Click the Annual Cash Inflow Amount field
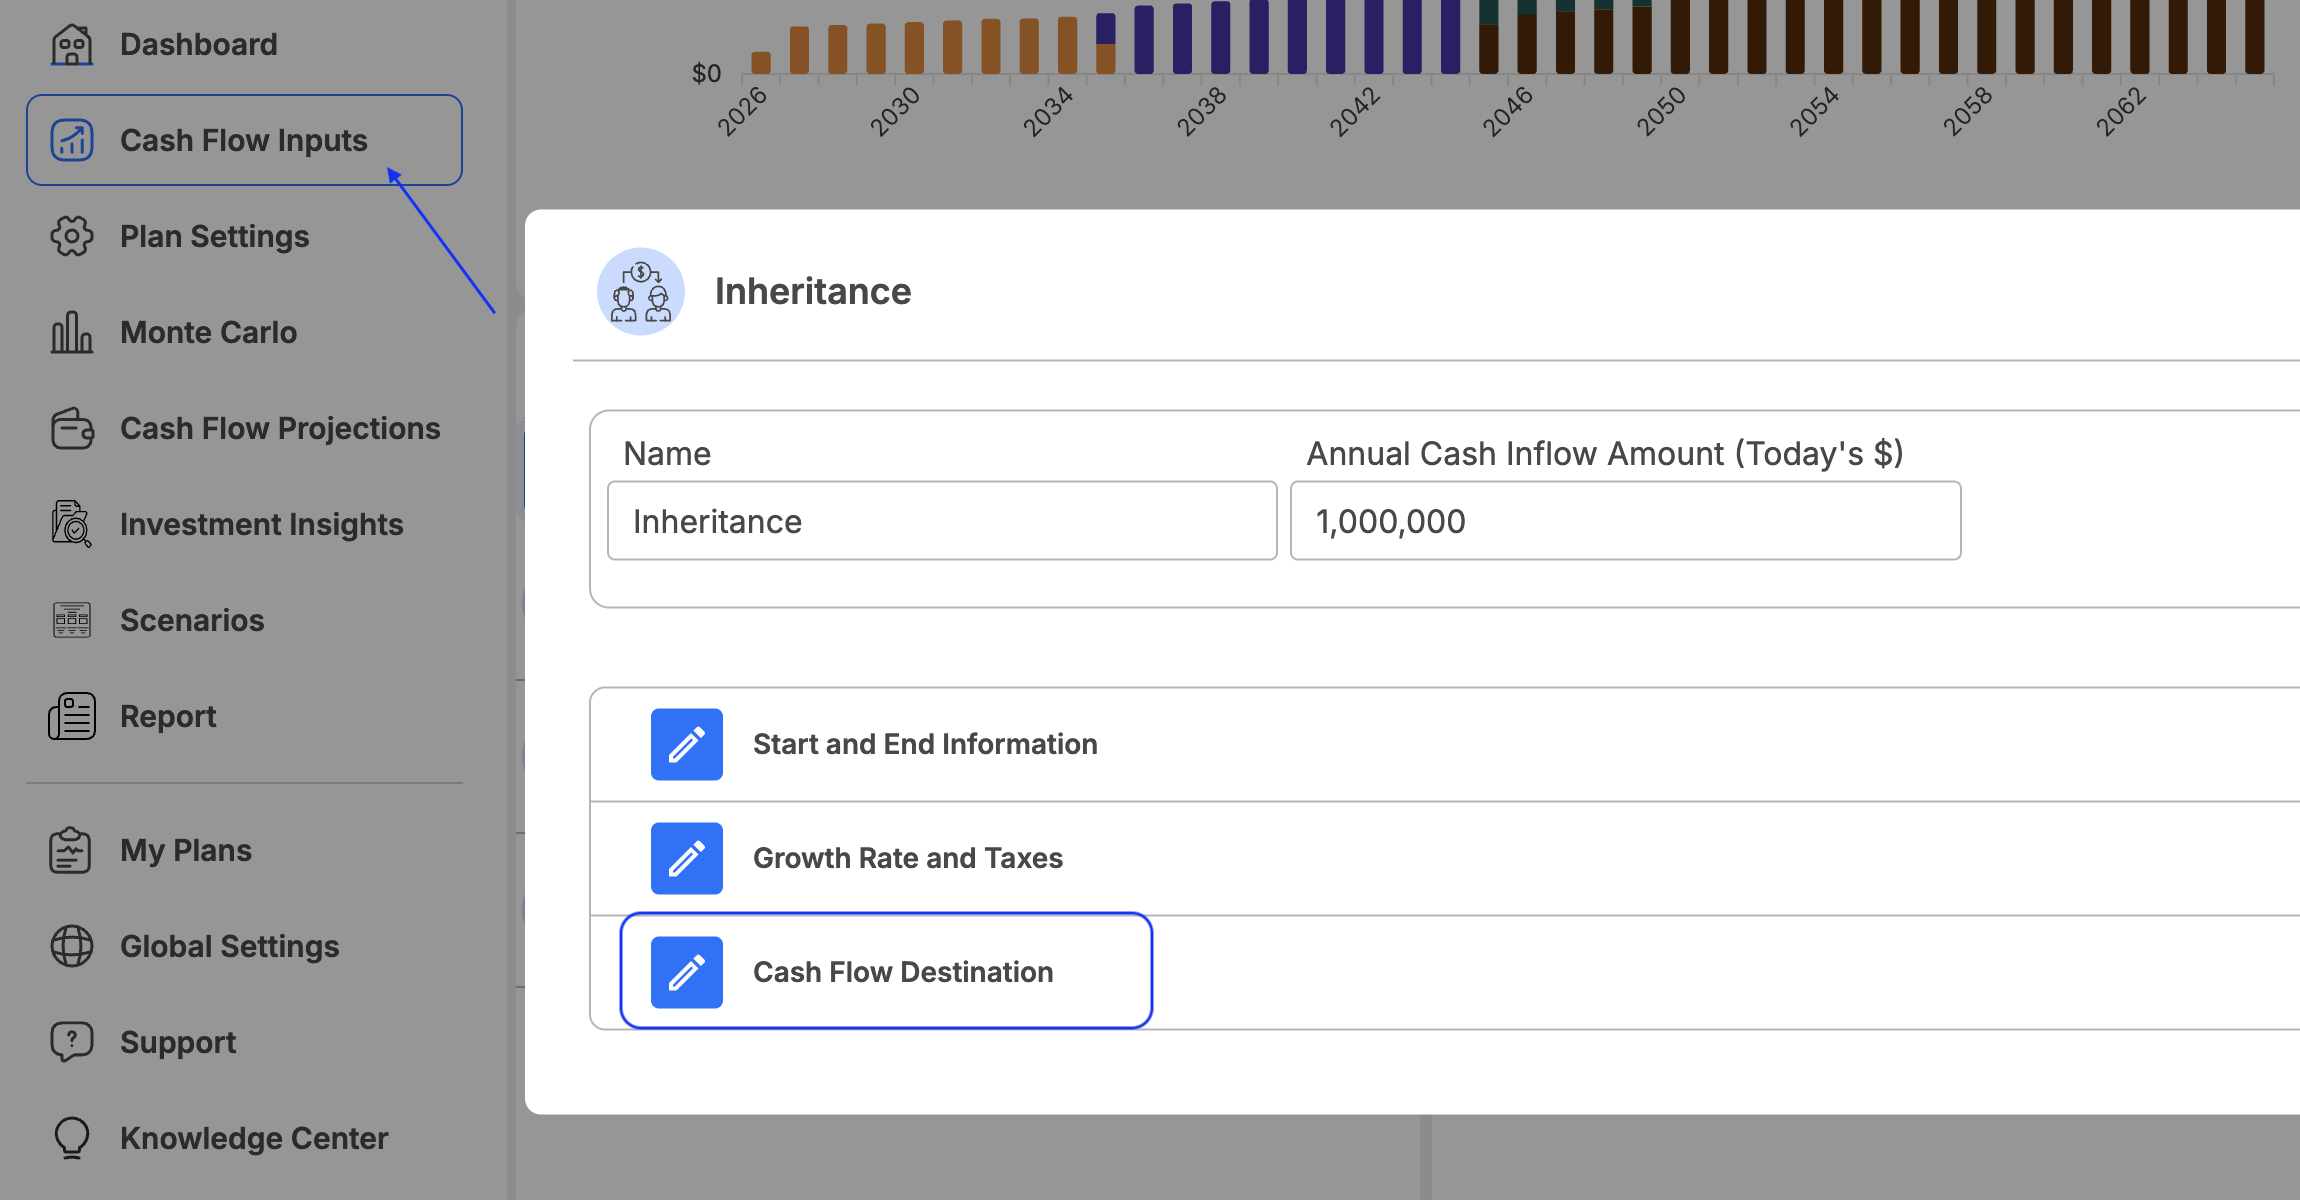Image resolution: width=2300 pixels, height=1200 pixels. click(1625, 521)
